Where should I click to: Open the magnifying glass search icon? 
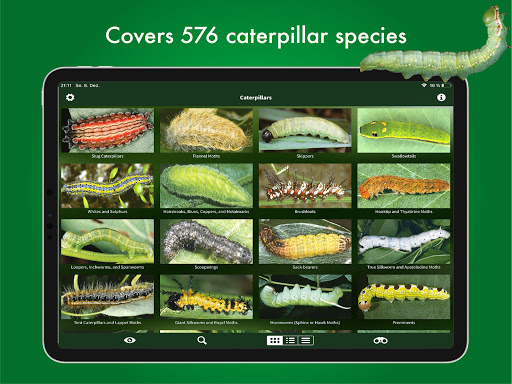[202, 340]
